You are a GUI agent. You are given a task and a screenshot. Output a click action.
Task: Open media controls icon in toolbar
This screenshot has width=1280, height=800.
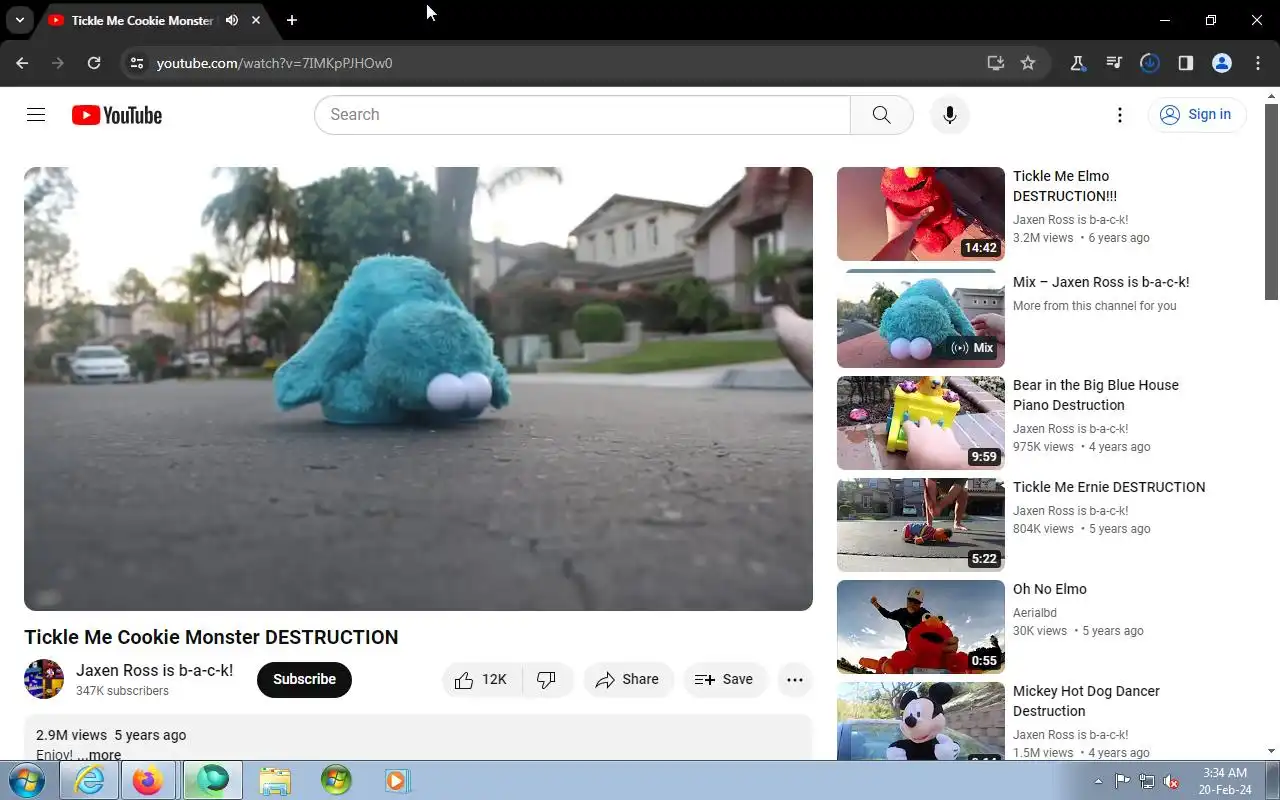(x=1114, y=63)
